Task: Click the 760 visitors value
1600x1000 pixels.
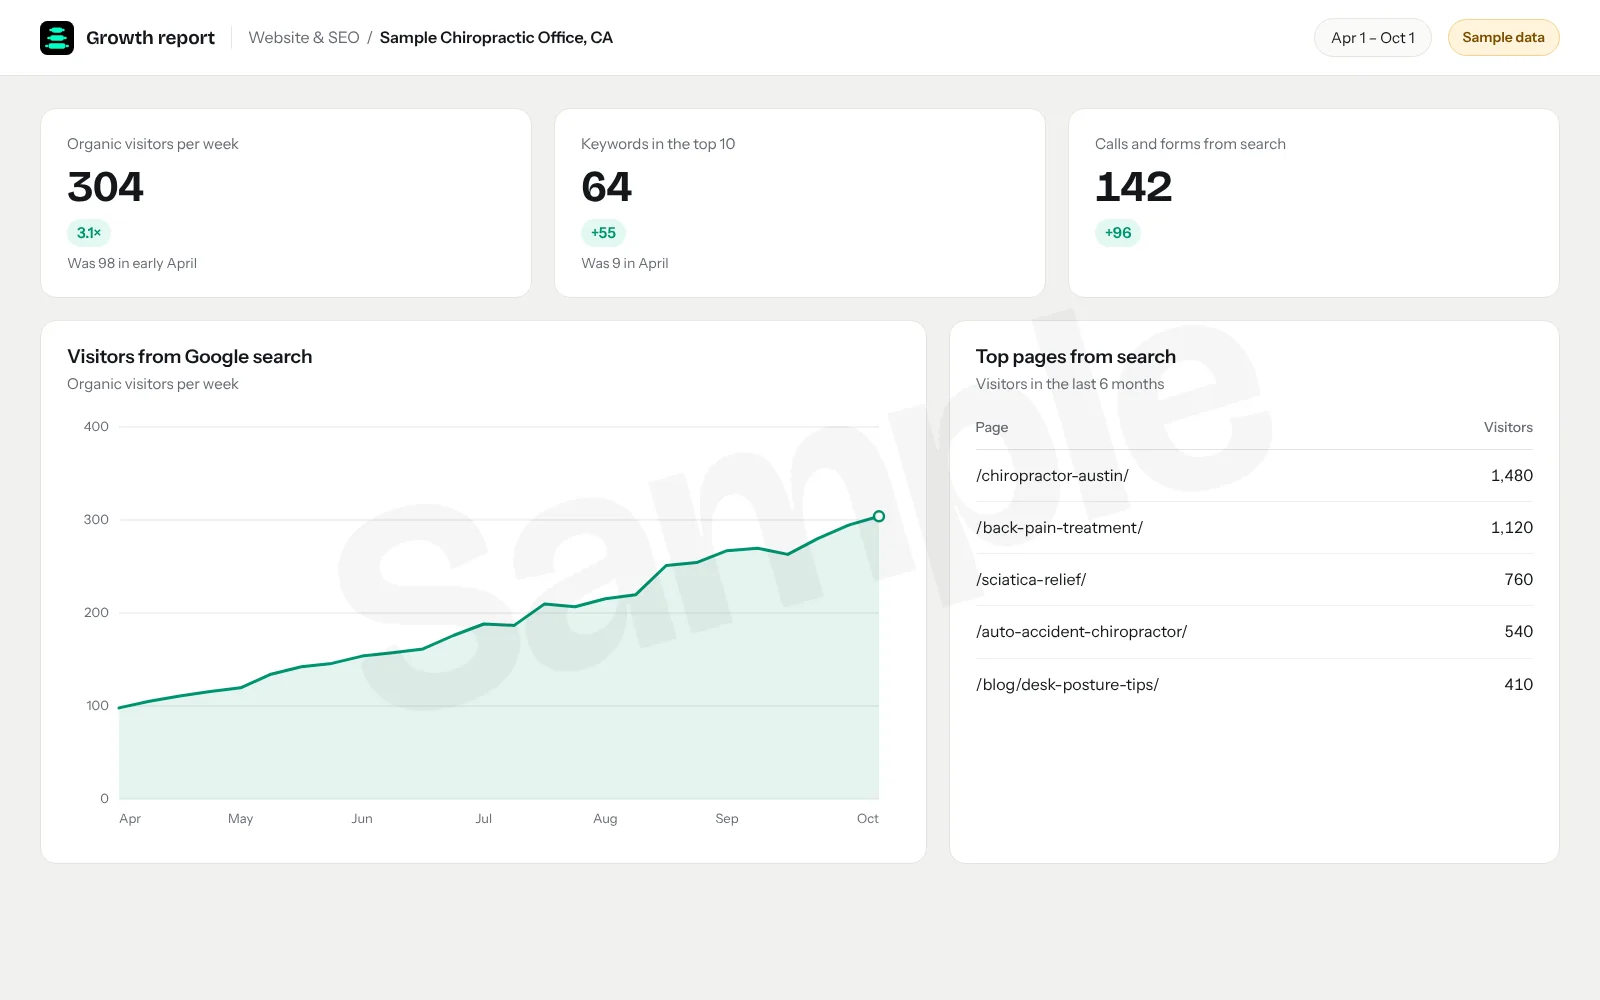Action: pyautogui.click(x=1518, y=580)
